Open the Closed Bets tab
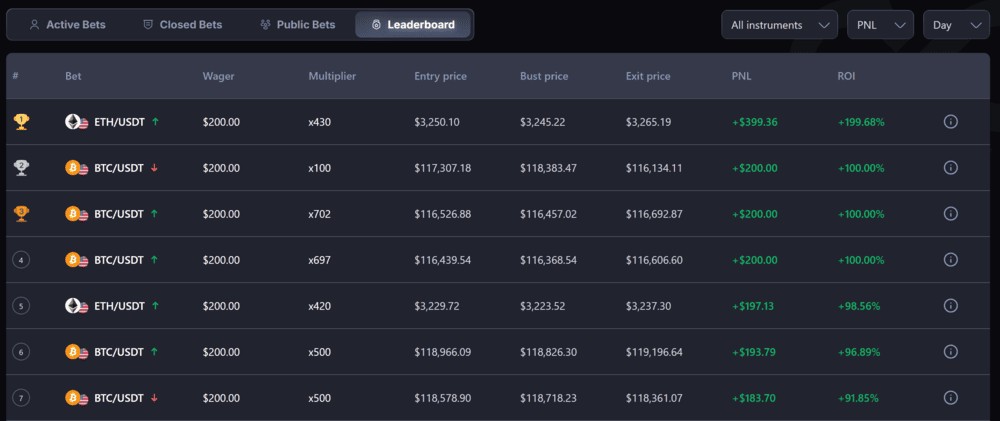The width and height of the screenshot is (1000, 421). tap(182, 25)
